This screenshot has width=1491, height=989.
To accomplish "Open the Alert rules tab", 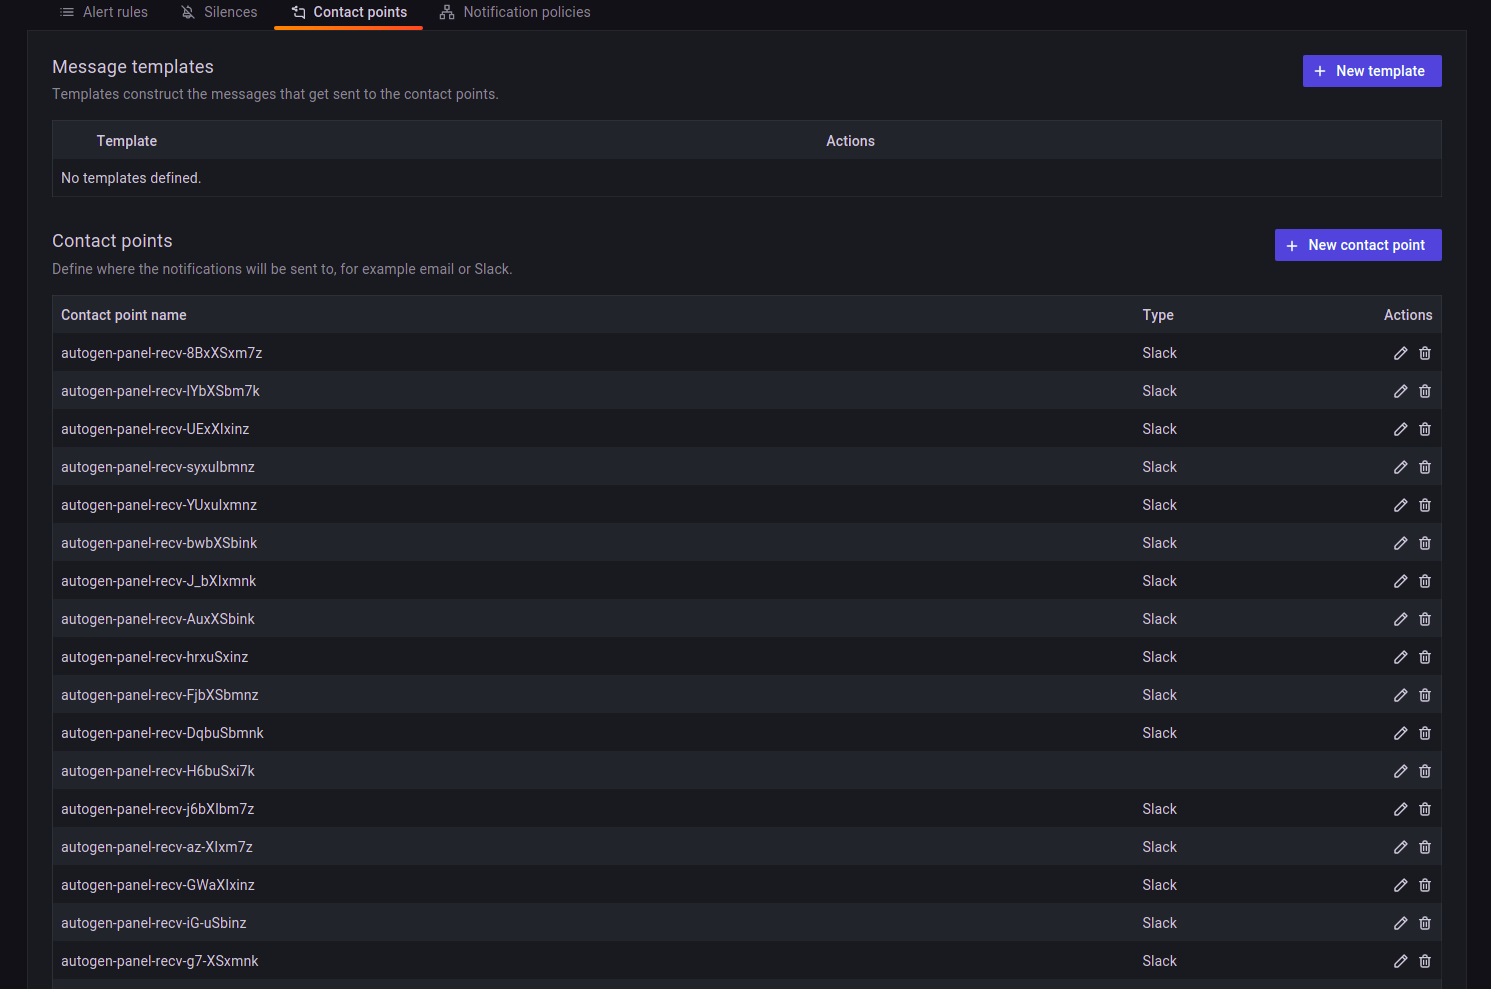I will (103, 12).
